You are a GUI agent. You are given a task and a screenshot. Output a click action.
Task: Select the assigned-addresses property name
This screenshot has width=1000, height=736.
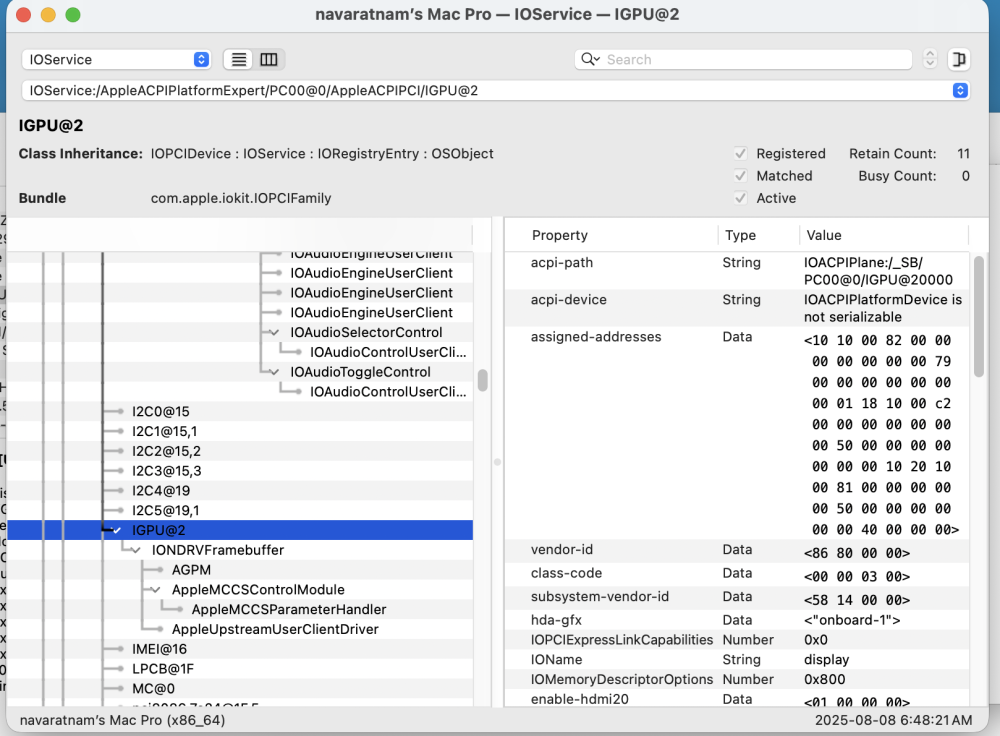[596, 337]
